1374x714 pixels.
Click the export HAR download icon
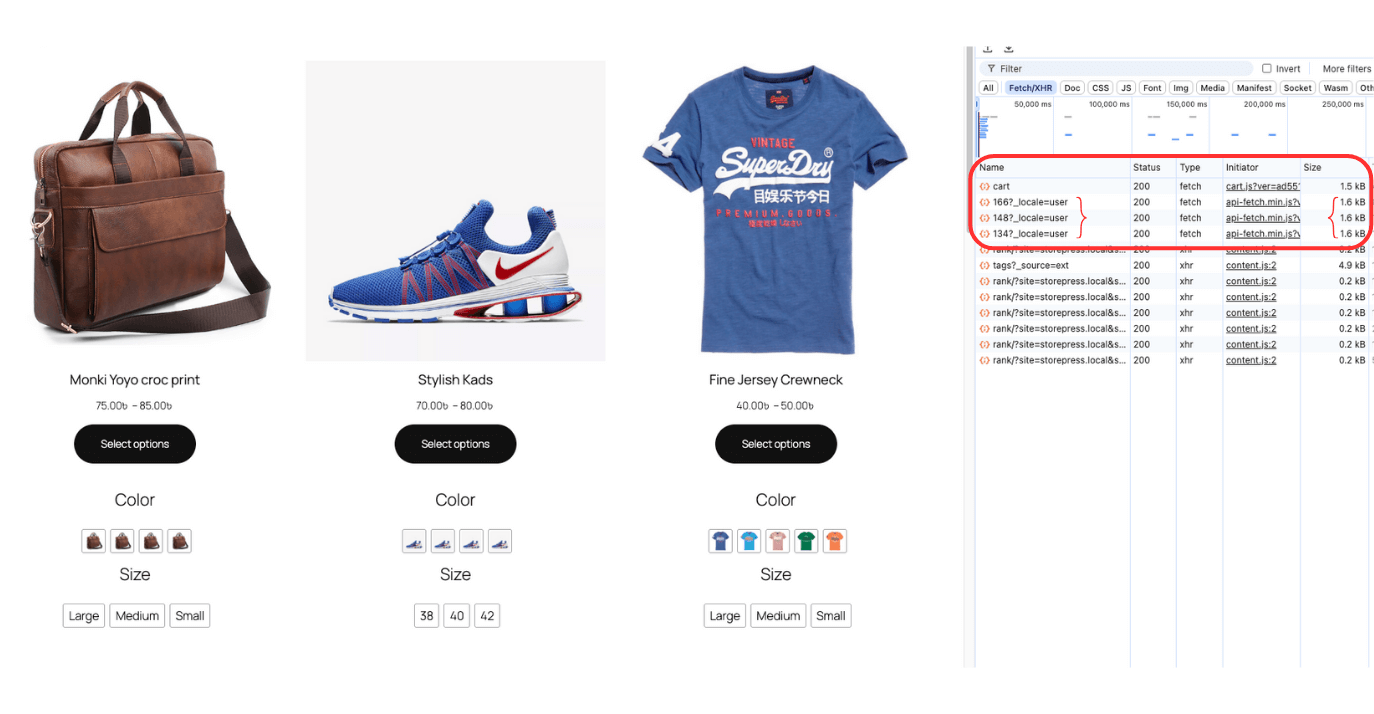1009,49
